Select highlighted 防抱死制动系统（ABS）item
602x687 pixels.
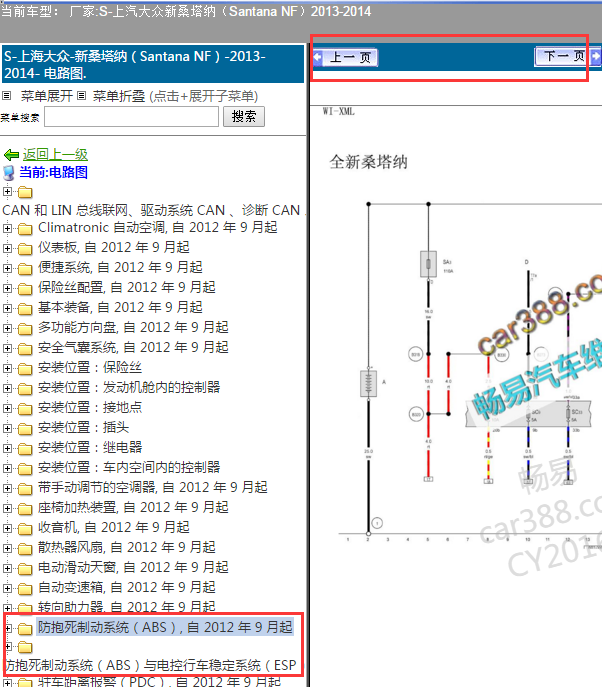(x=165, y=627)
